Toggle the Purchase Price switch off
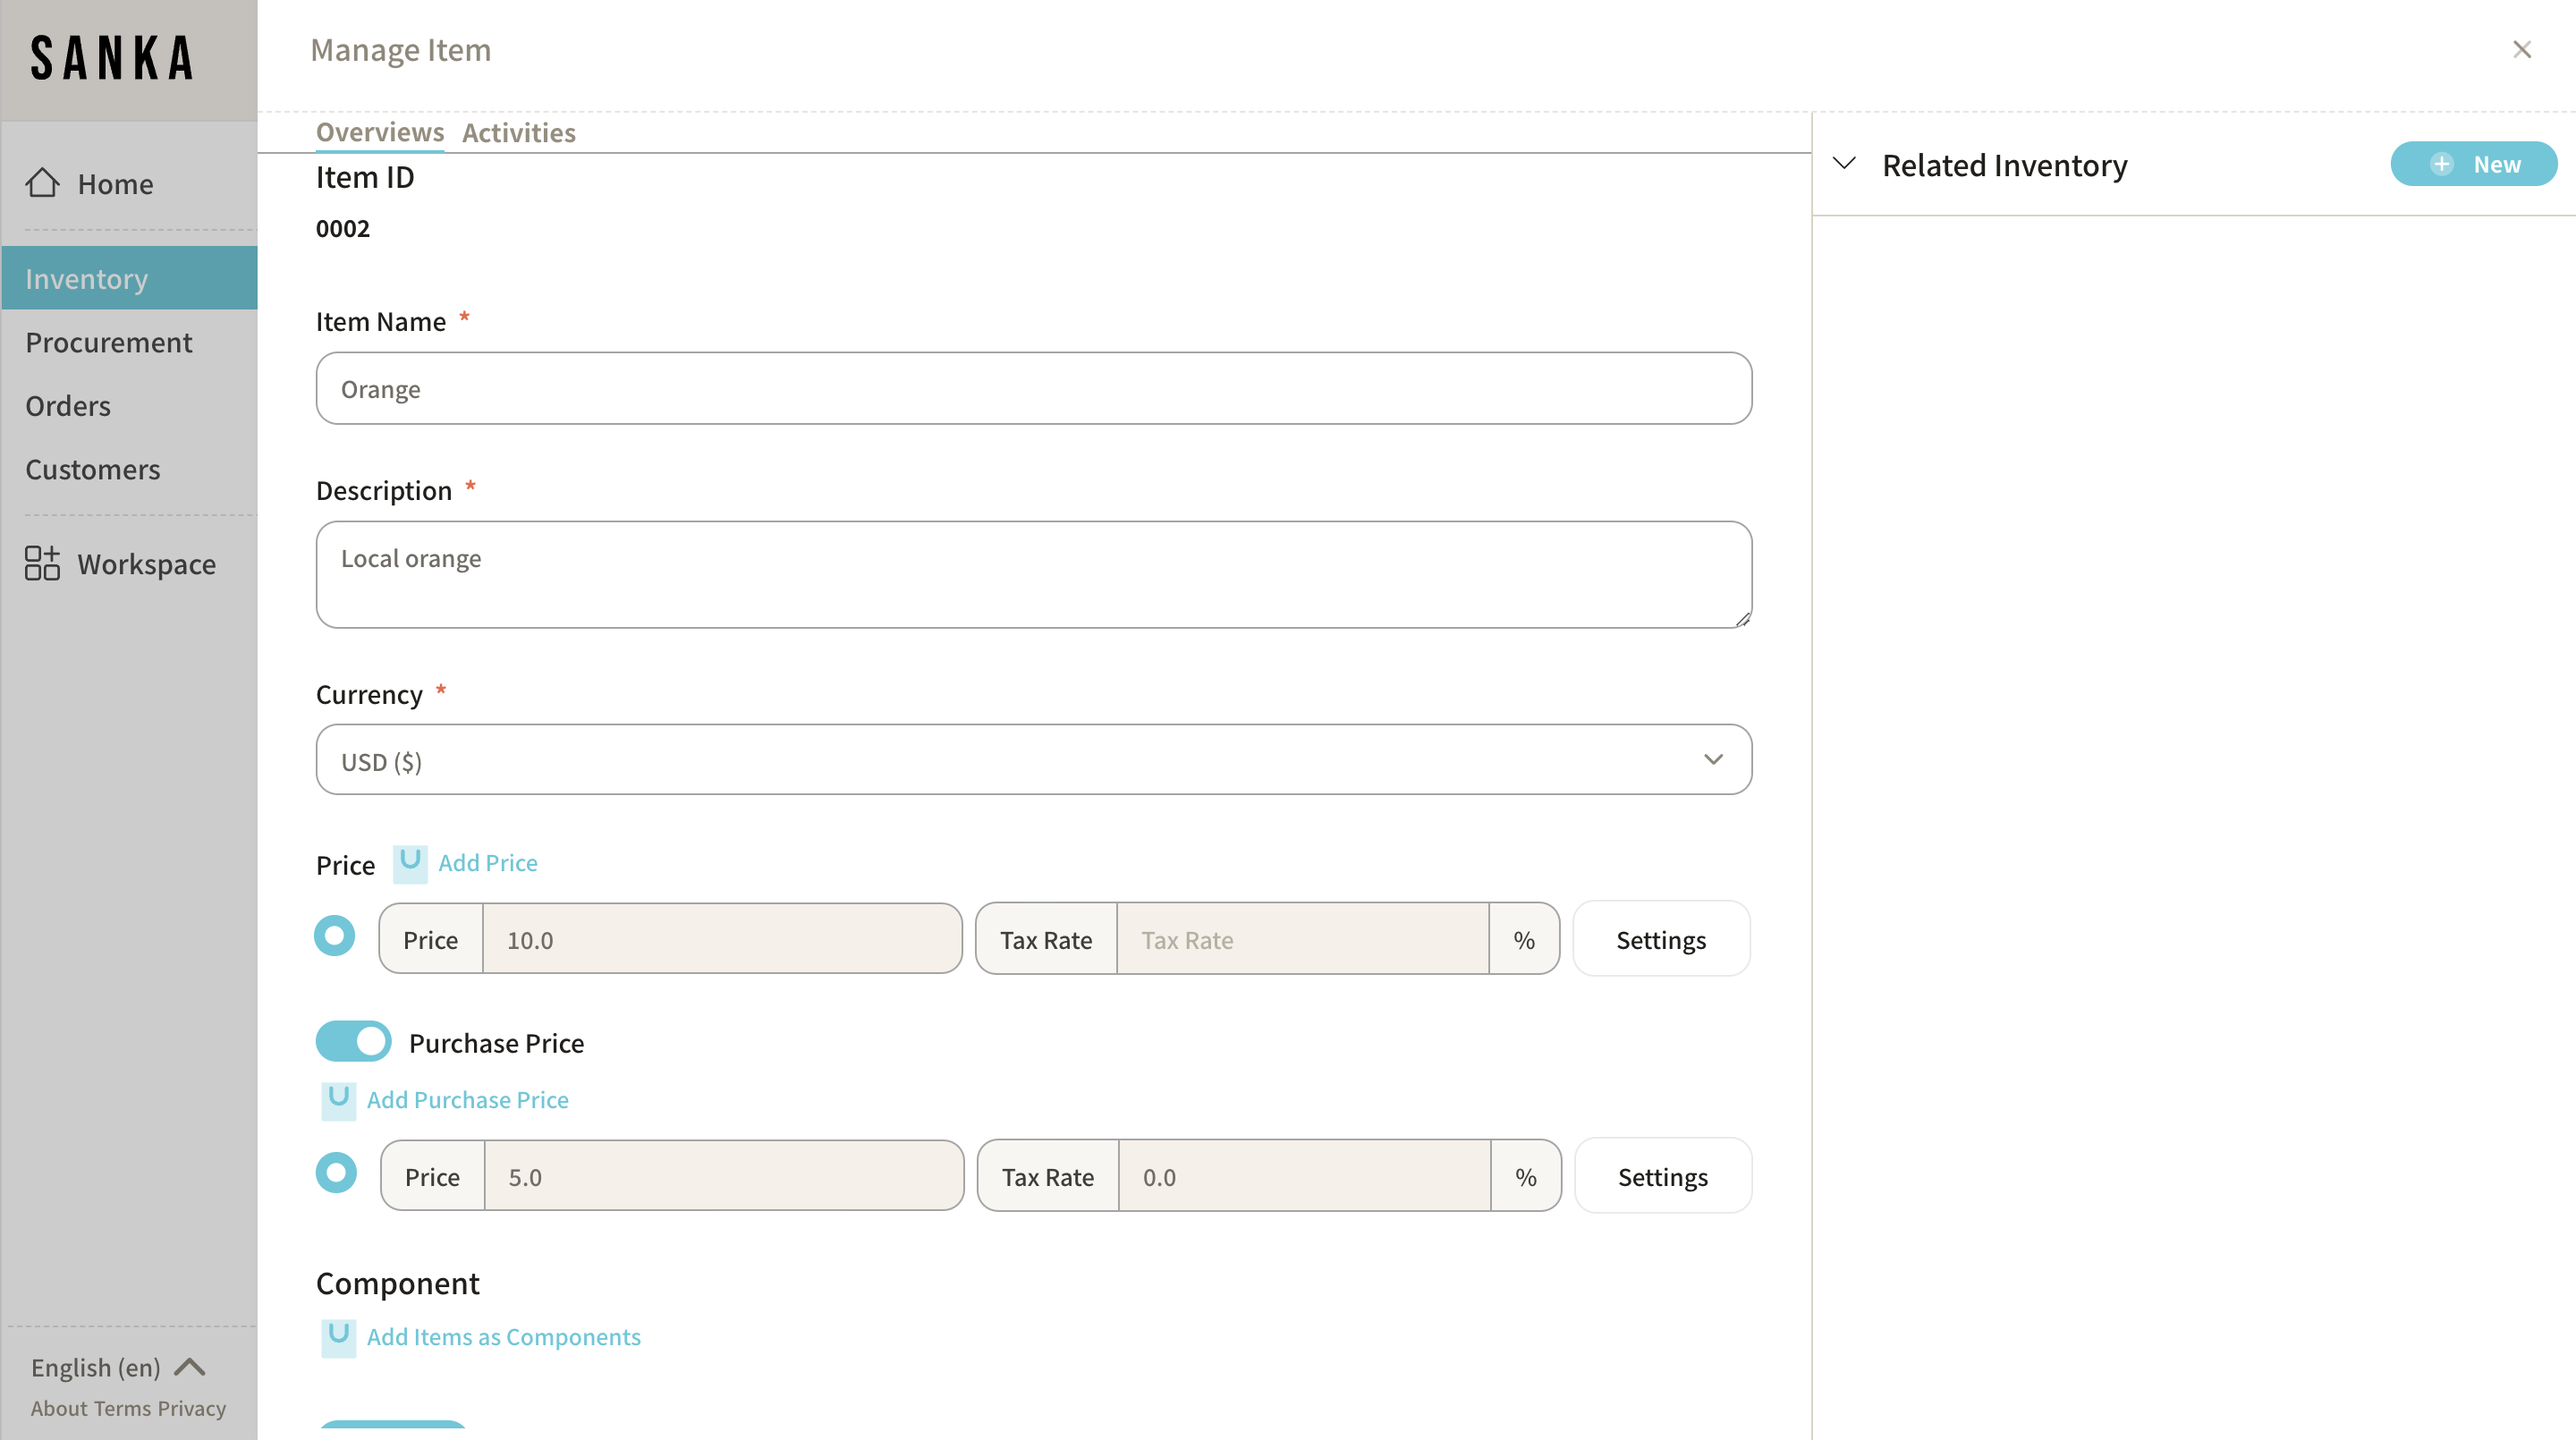 (353, 1041)
